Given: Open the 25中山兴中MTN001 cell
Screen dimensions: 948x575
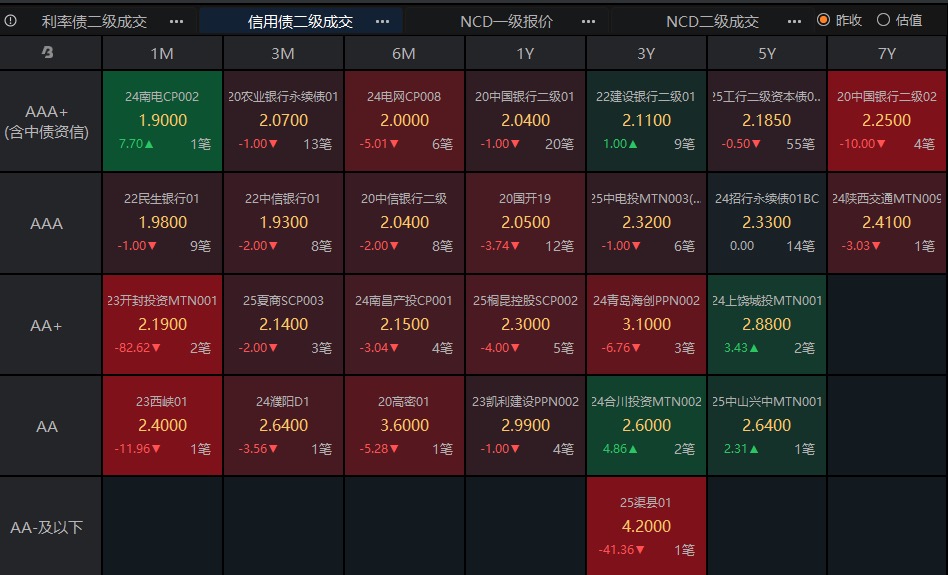Looking at the screenshot, I should point(767,426).
